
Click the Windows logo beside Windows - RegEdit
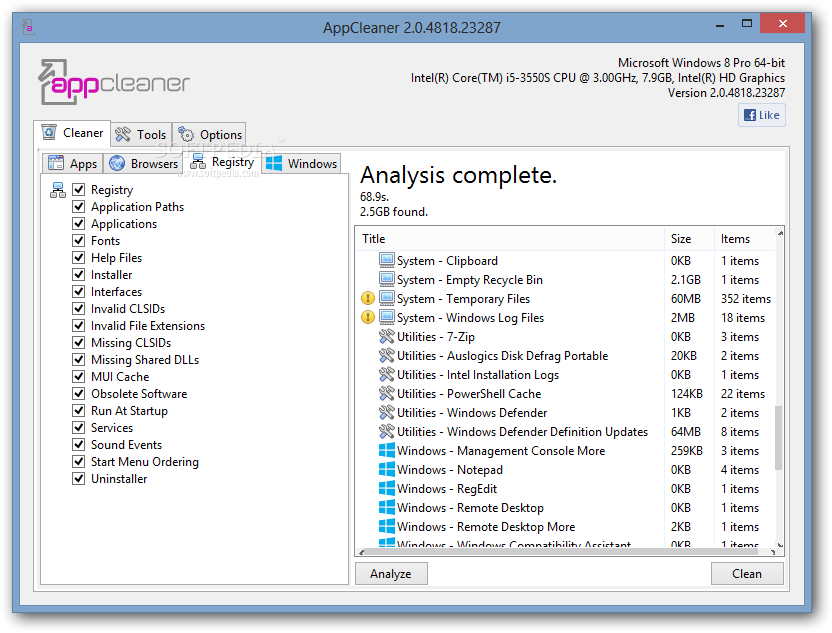(387, 489)
